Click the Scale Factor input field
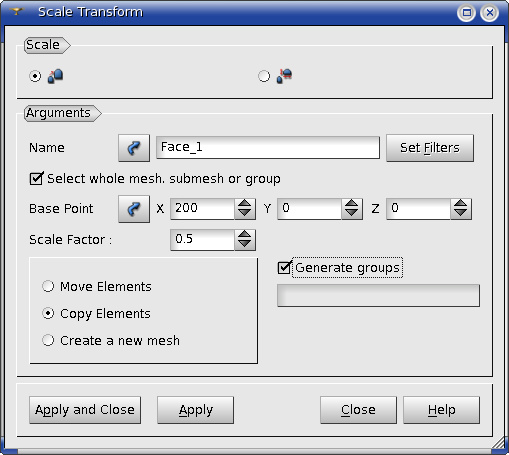 point(202,240)
